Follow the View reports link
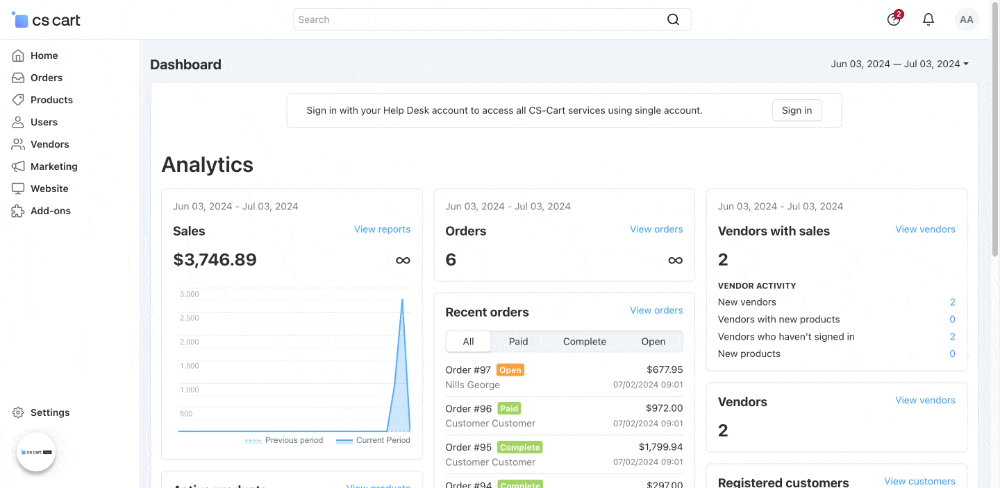1000x488 pixels. [x=382, y=229]
